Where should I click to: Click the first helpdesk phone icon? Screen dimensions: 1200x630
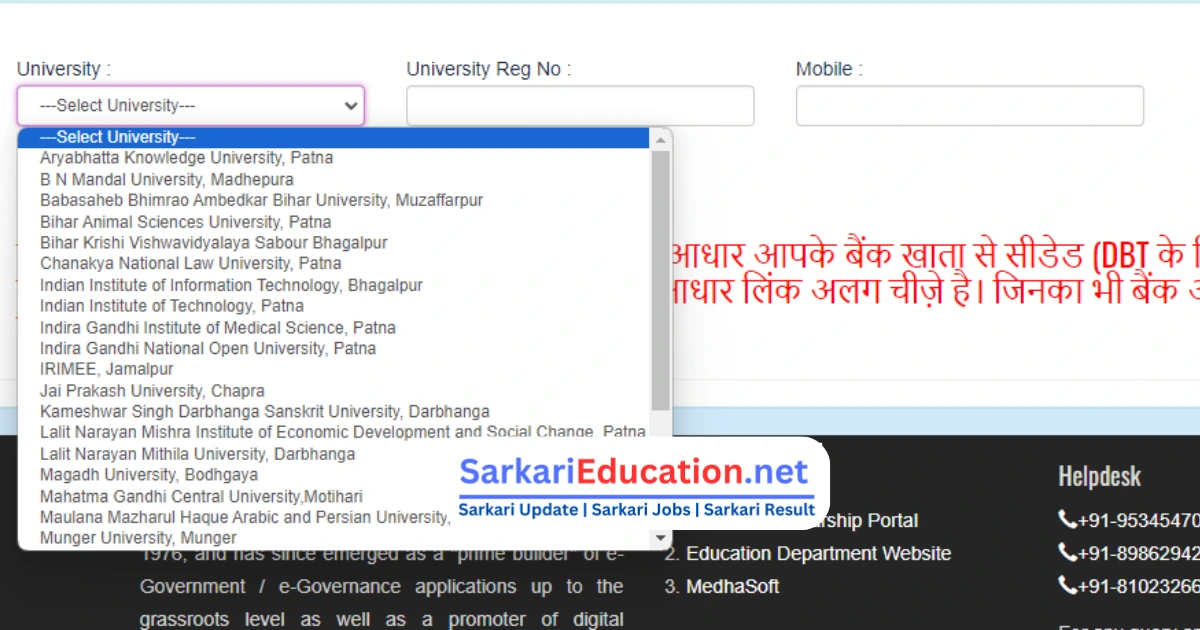click(1067, 520)
